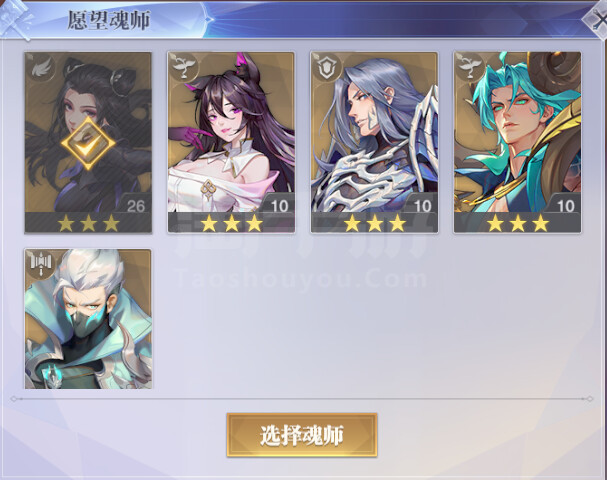Uncheck the gold checkmark on selected card
Viewport: 607px width, 480px height.
[x=88, y=144]
